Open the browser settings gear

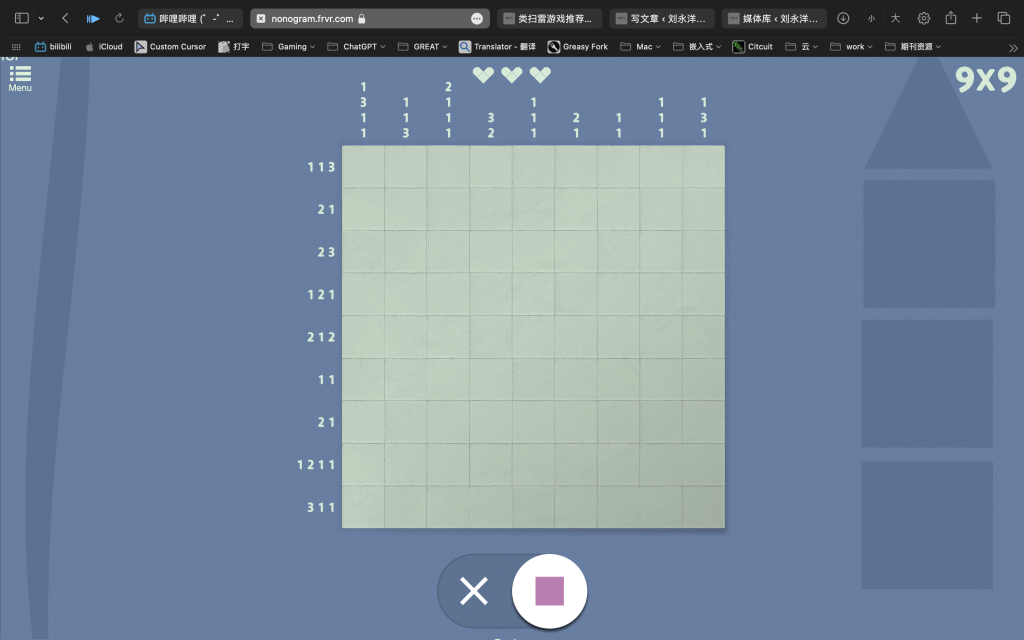(x=923, y=18)
